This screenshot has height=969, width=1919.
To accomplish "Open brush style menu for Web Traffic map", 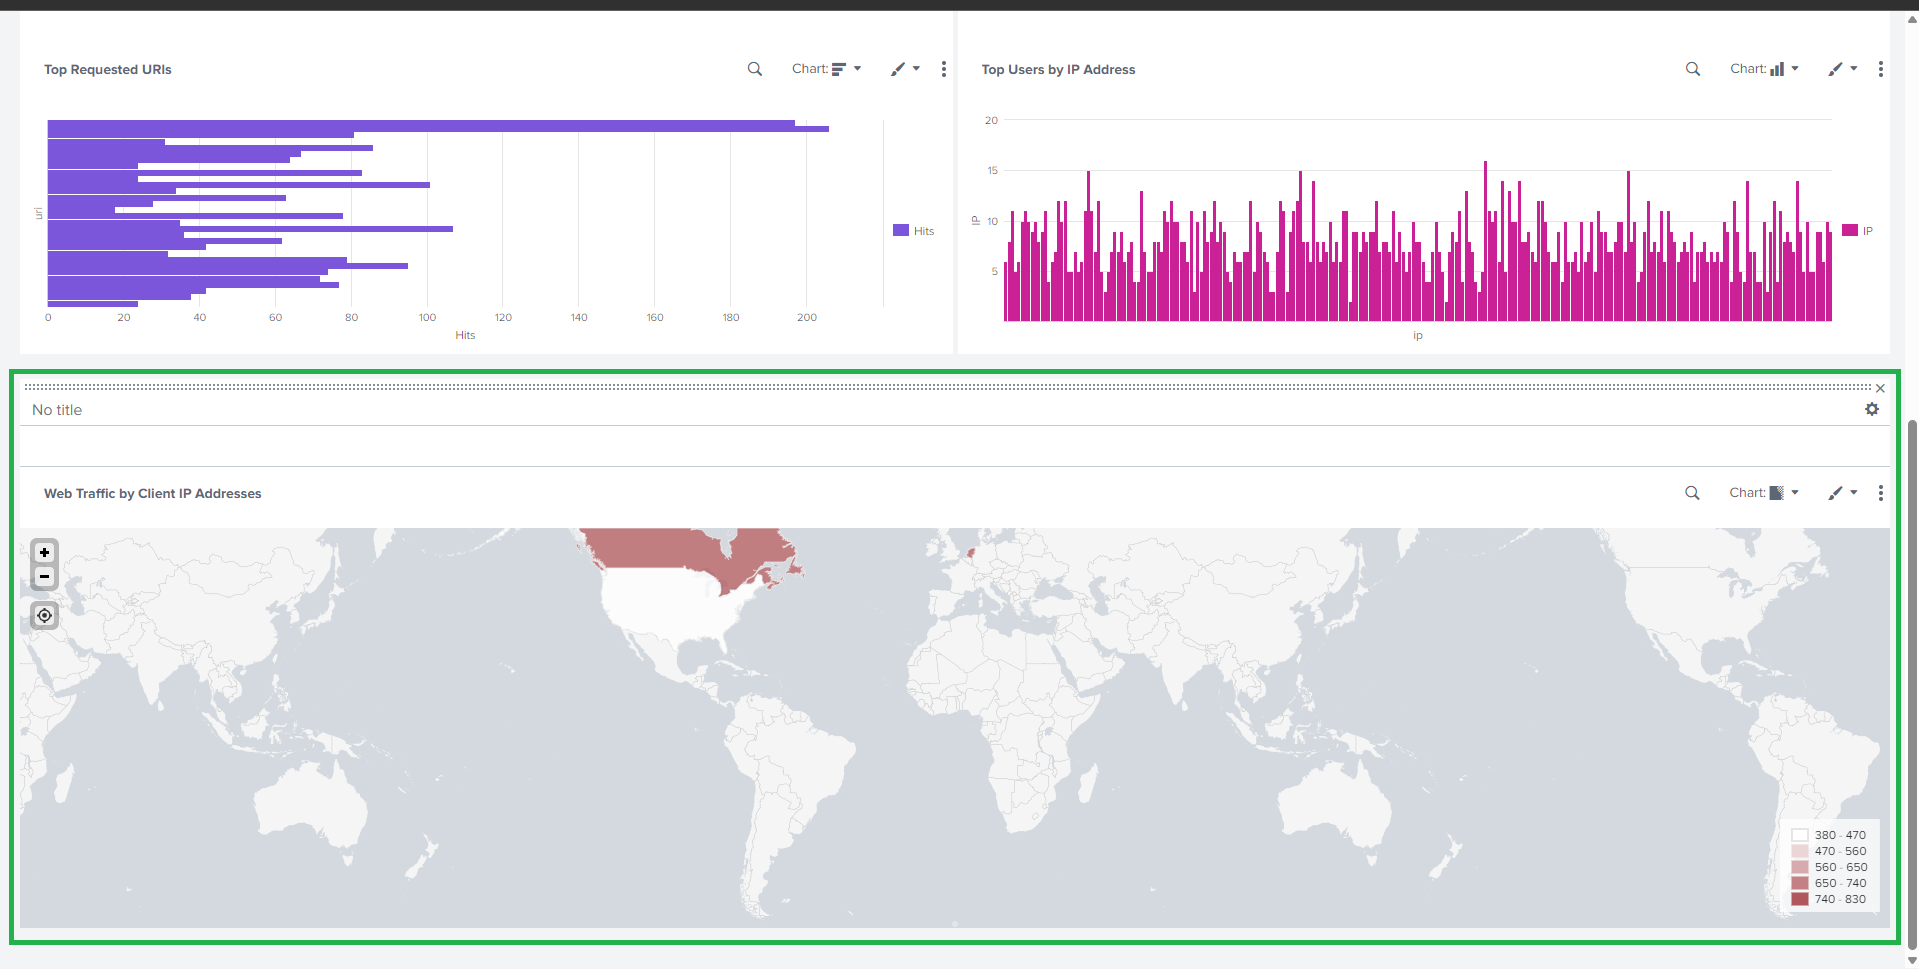I will pyautogui.click(x=1843, y=493).
